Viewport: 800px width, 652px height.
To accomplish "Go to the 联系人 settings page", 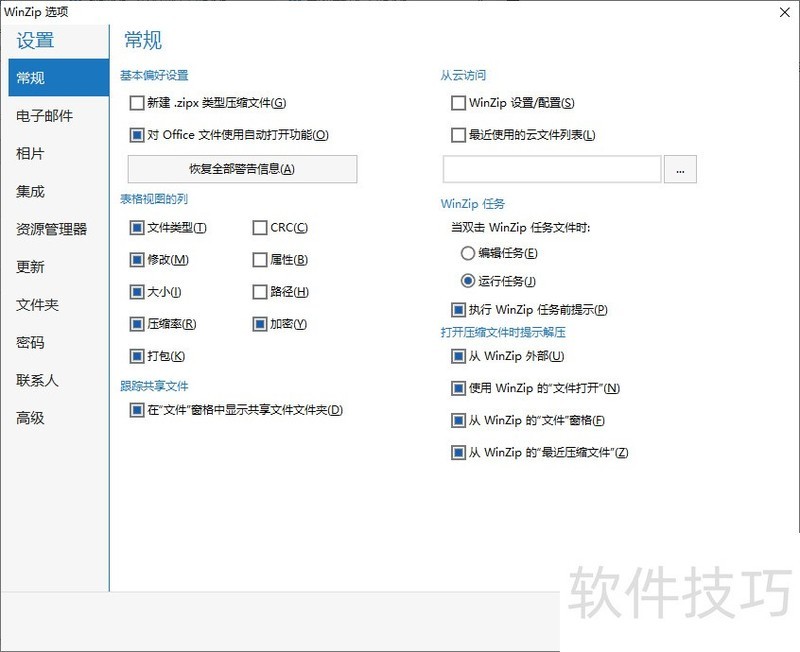I will pyautogui.click(x=59, y=380).
